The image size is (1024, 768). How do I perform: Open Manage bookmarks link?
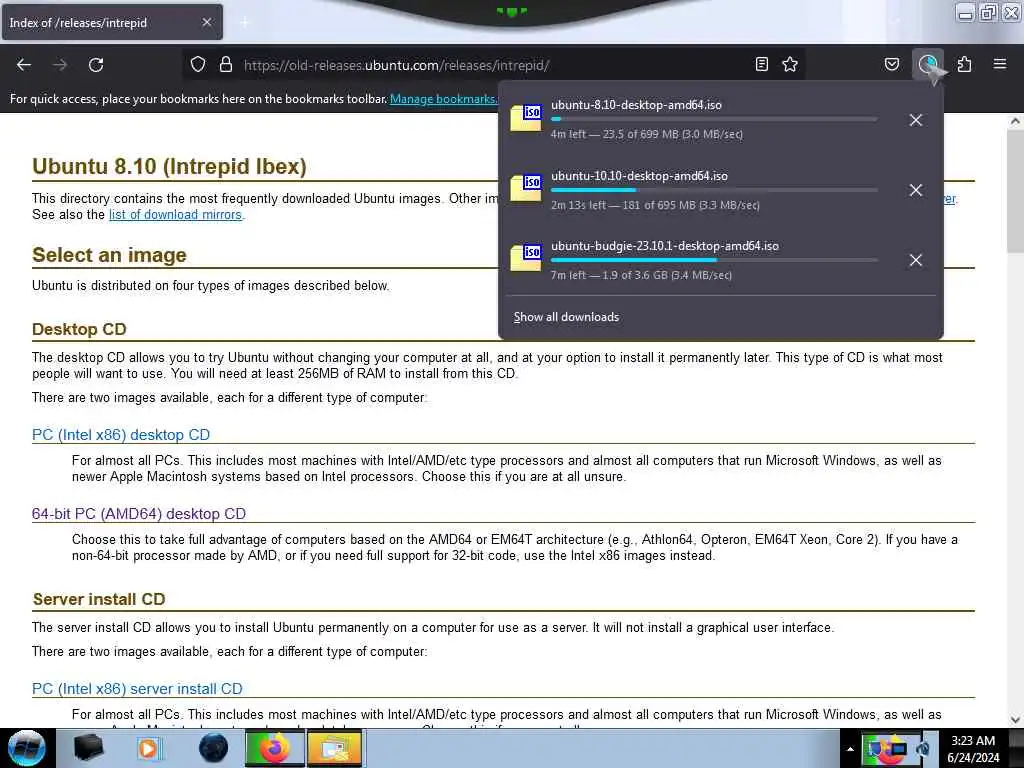point(443,99)
